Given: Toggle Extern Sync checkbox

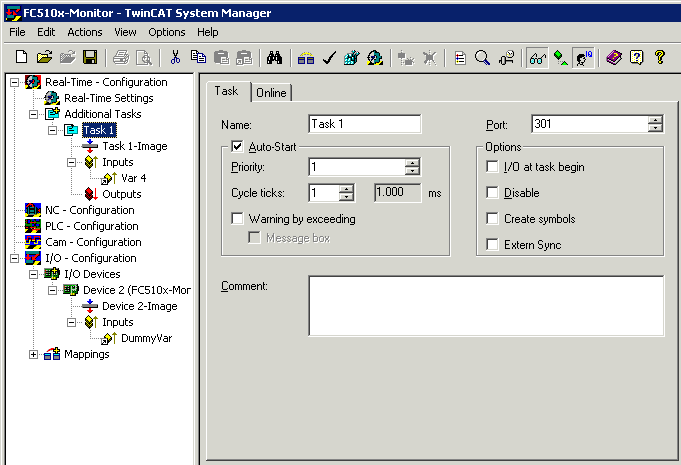Looking at the screenshot, I should click(x=492, y=244).
